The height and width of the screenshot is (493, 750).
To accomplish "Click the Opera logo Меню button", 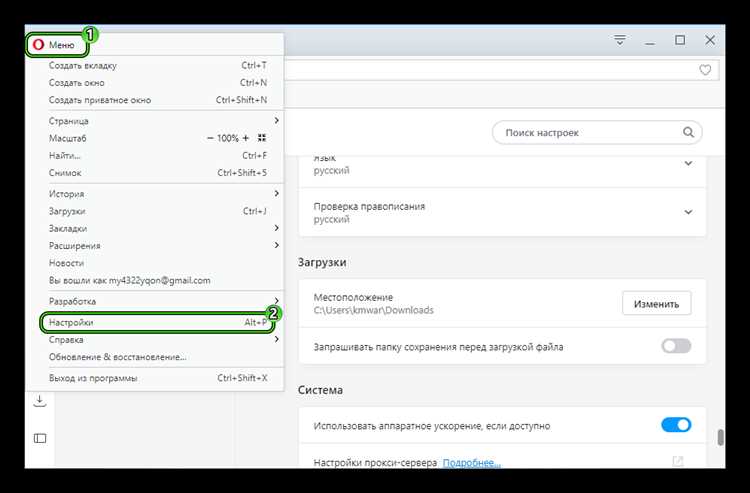I will click(55, 45).
